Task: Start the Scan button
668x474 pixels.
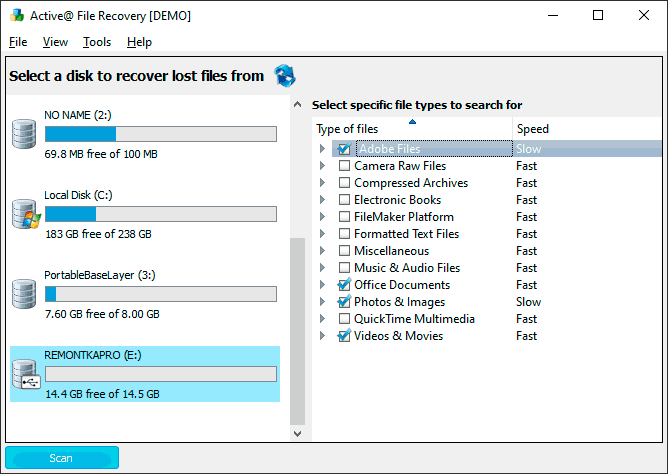Action: tap(62, 458)
